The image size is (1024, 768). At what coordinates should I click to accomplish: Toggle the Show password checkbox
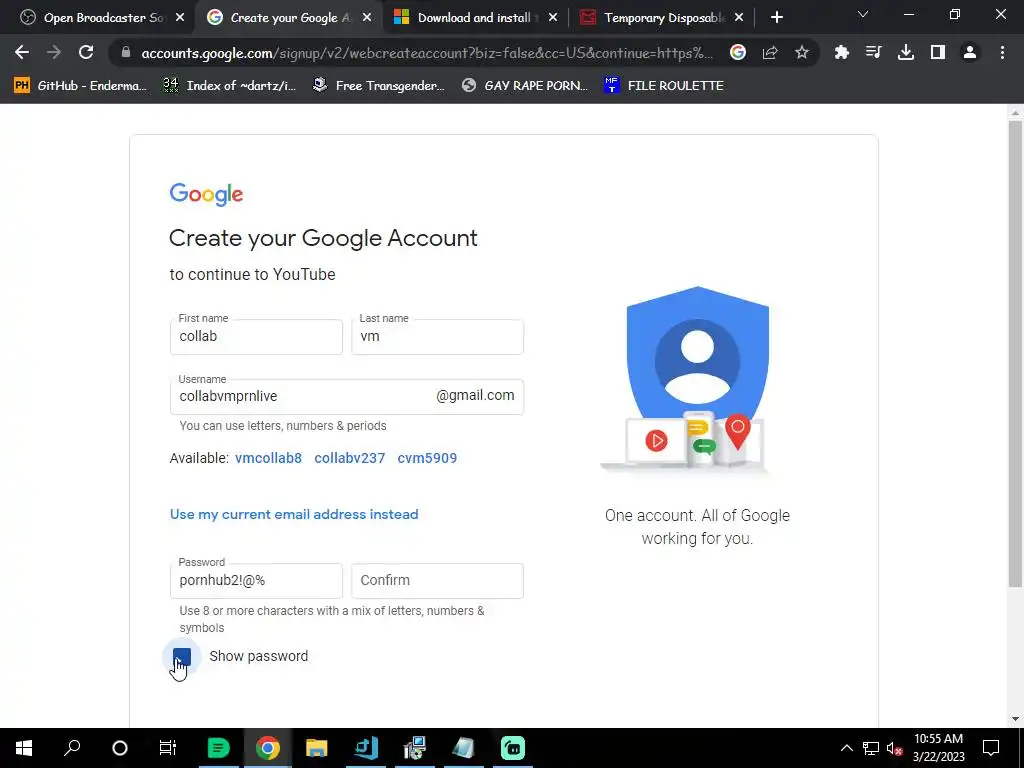click(x=182, y=656)
